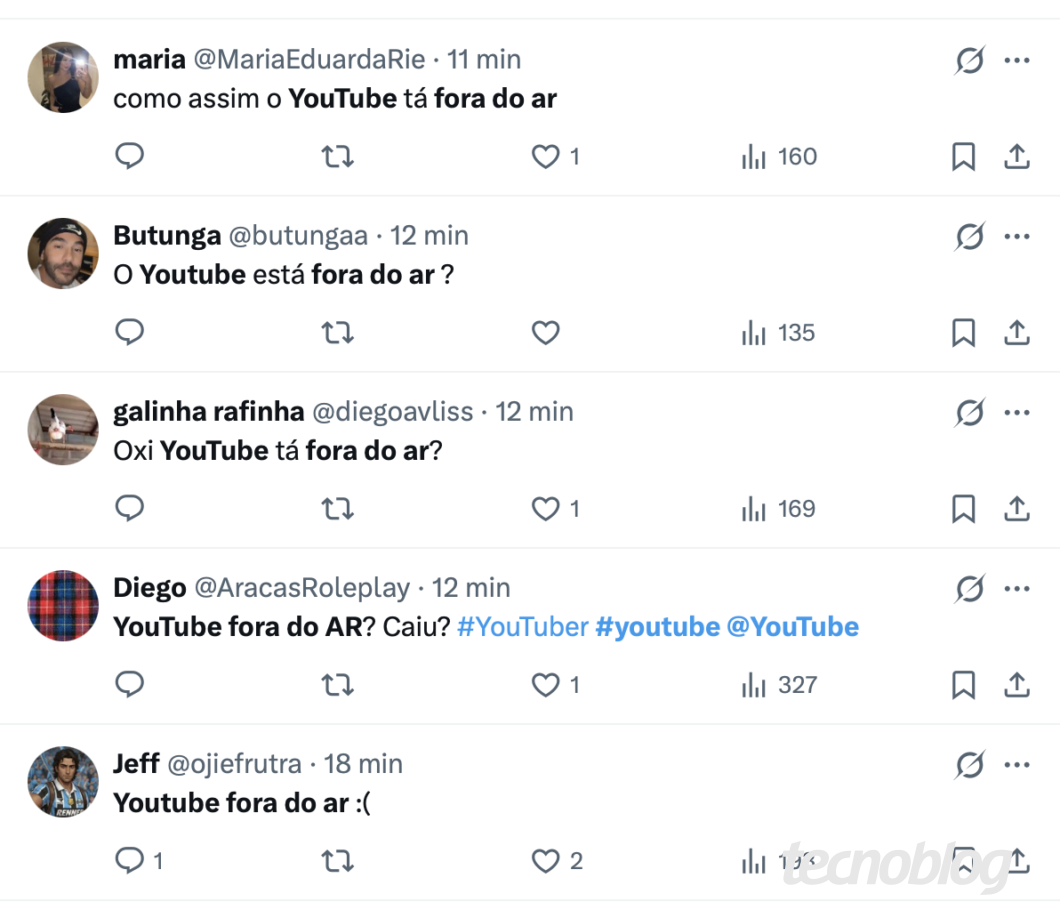Like Butunga's tweet about Youtube
The image size is (1060, 918).
click(545, 332)
